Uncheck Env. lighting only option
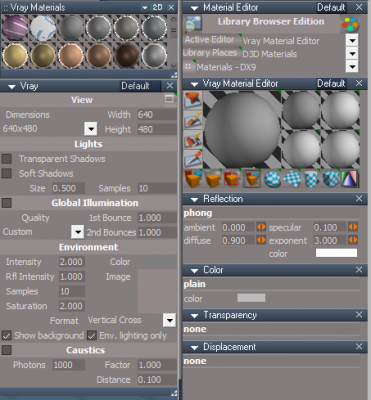371x400 pixels. click(92, 335)
